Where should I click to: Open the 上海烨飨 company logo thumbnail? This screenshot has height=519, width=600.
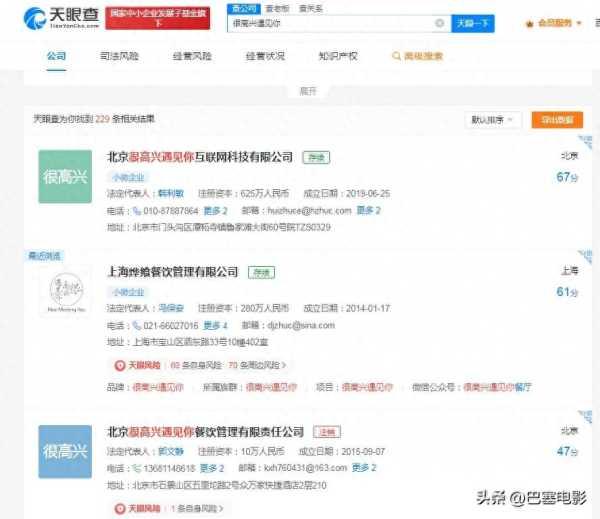coord(65,291)
